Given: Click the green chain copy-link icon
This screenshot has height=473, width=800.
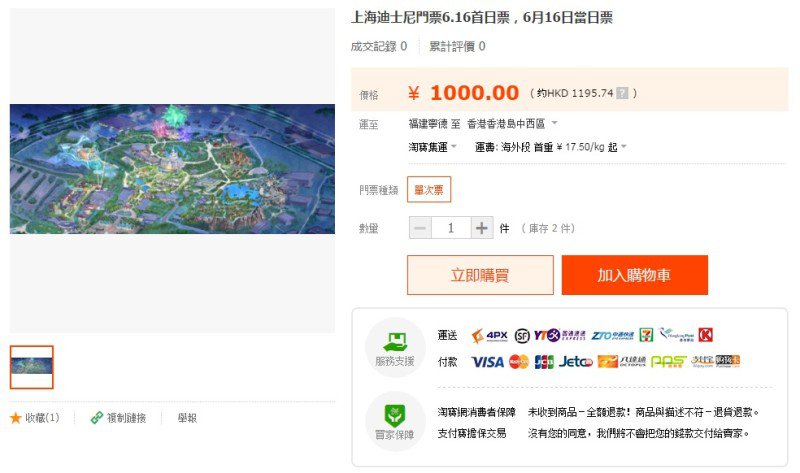Looking at the screenshot, I should [x=96, y=418].
